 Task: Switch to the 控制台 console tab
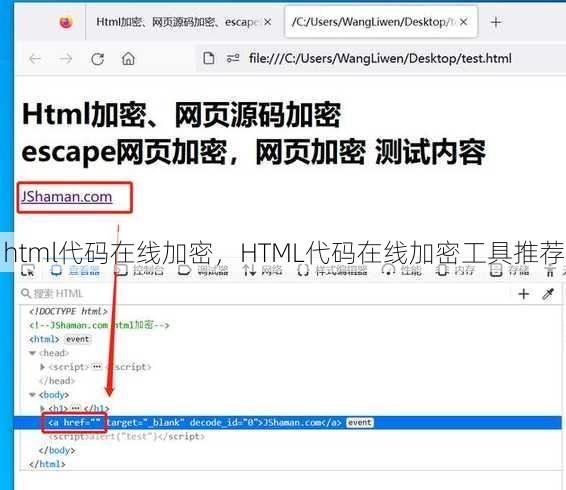click(139, 270)
